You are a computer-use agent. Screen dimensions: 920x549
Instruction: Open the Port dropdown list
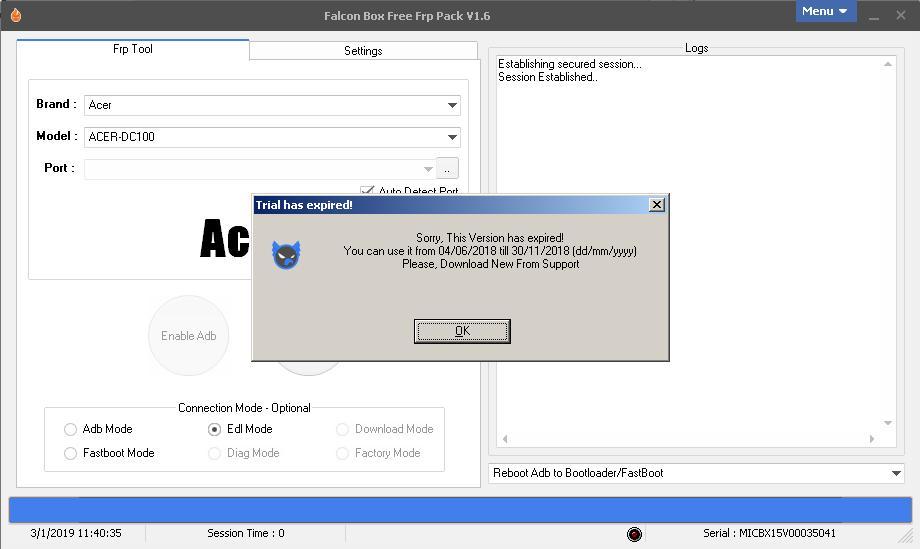(x=428, y=169)
